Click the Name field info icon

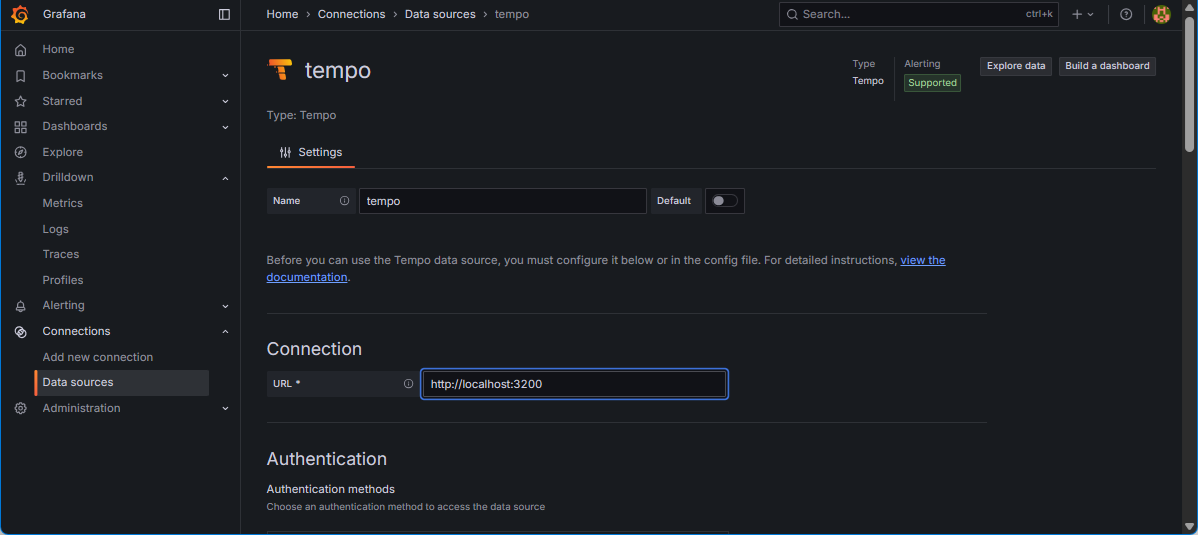(344, 201)
